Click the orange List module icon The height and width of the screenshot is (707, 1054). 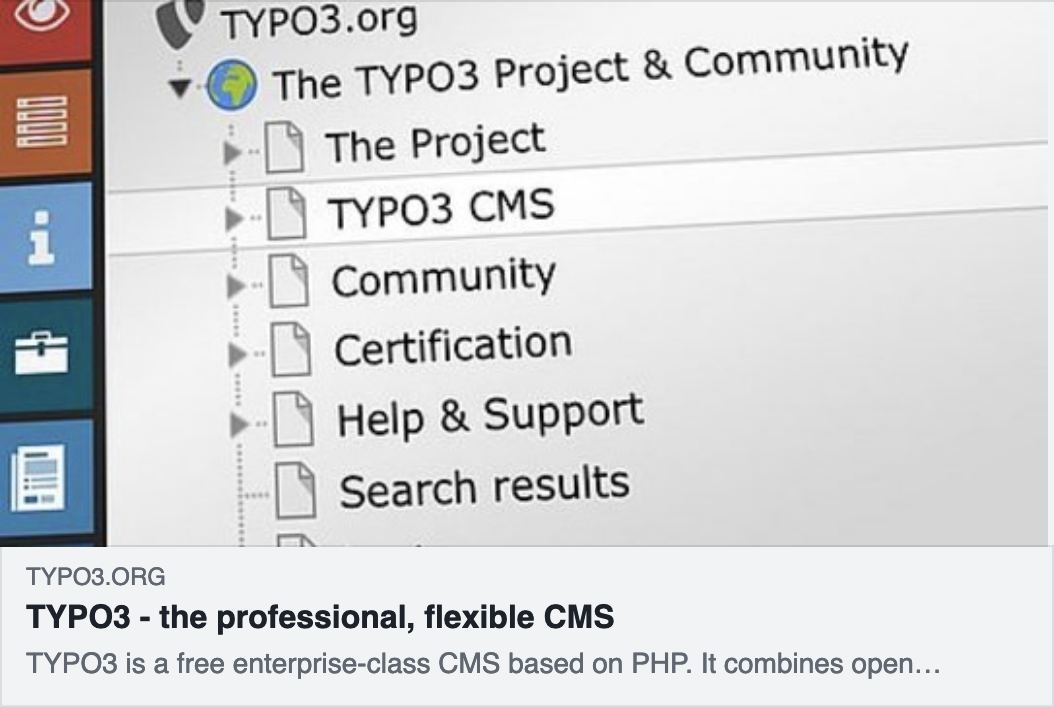coord(42,122)
